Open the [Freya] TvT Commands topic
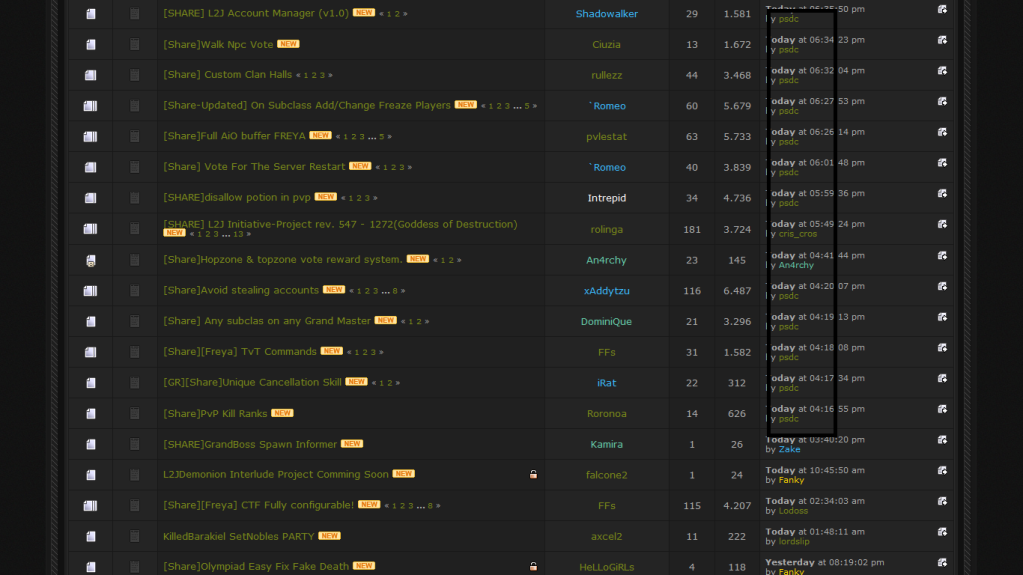1023x575 pixels. tap(239, 351)
